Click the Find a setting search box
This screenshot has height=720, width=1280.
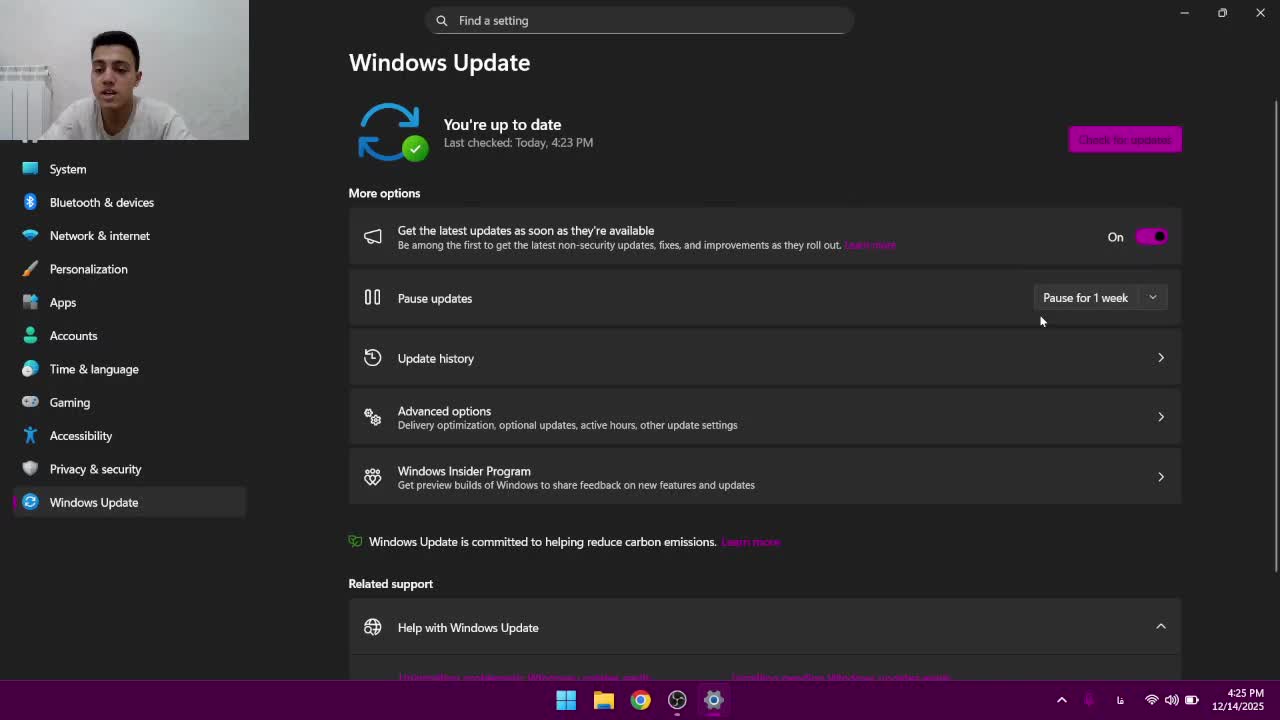640,20
